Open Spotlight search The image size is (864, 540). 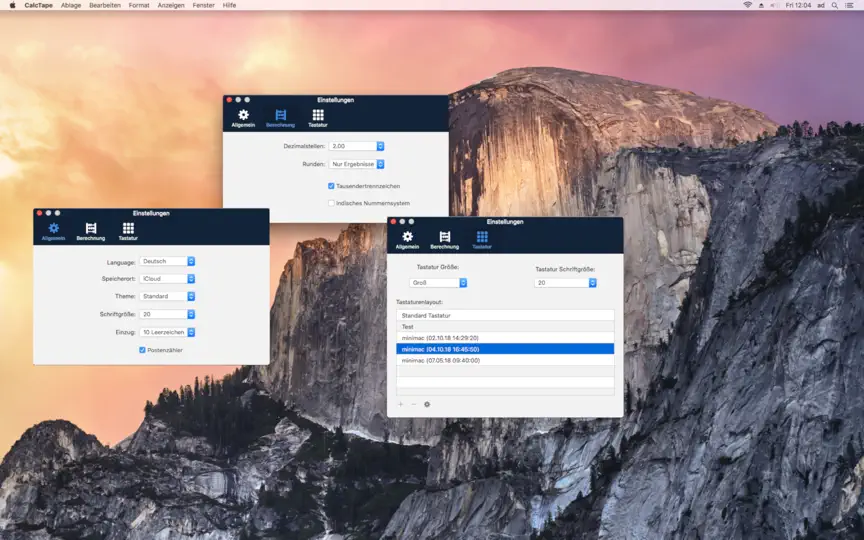click(835, 5)
